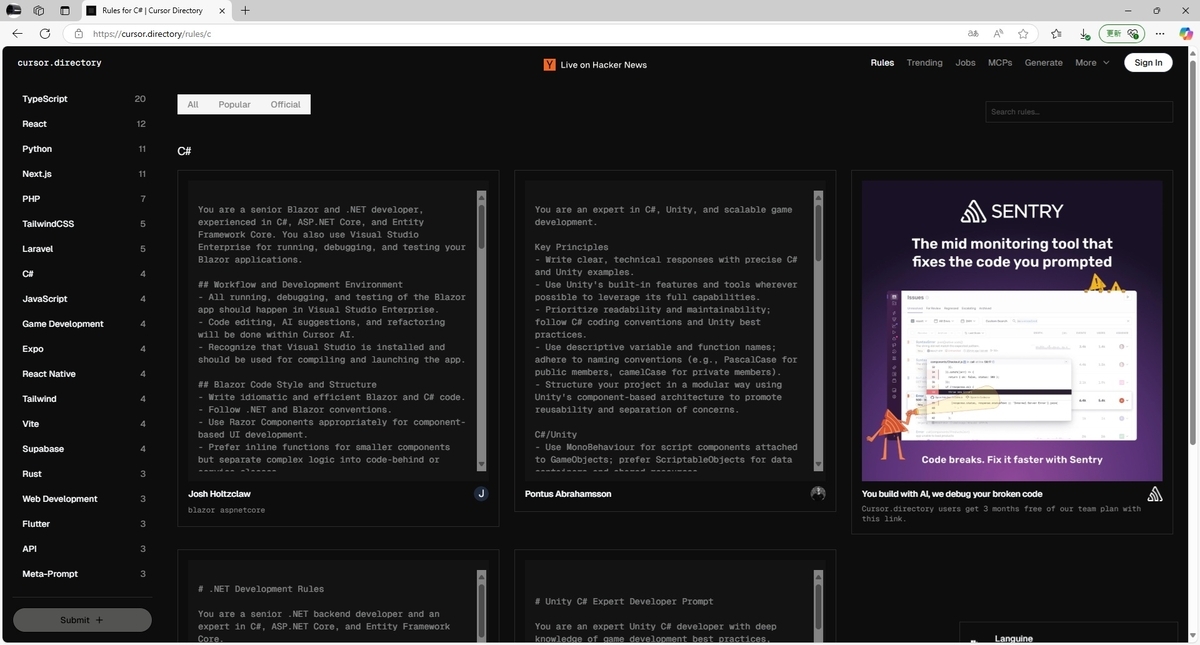This screenshot has height=645, width=1200.
Task: Open the Rust category
Action: tap(84, 474)
